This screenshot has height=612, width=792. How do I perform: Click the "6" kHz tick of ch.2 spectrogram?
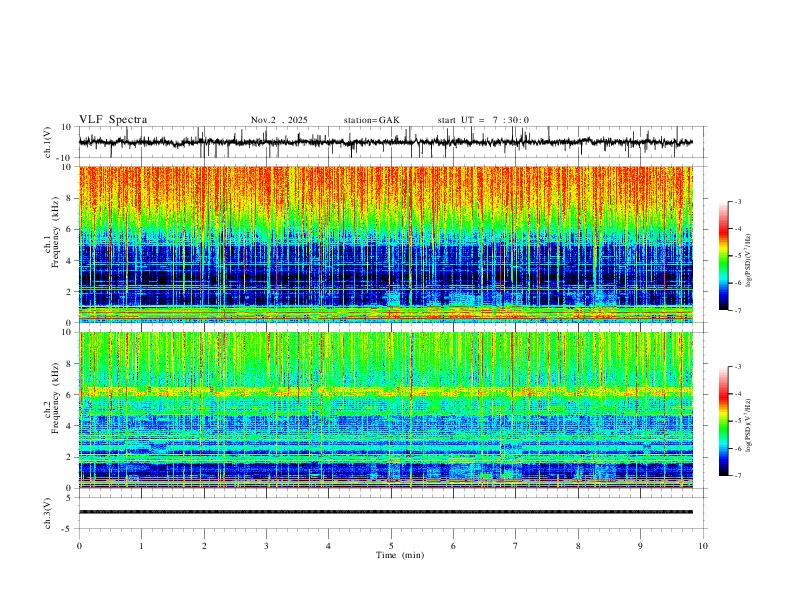[70, 395]
